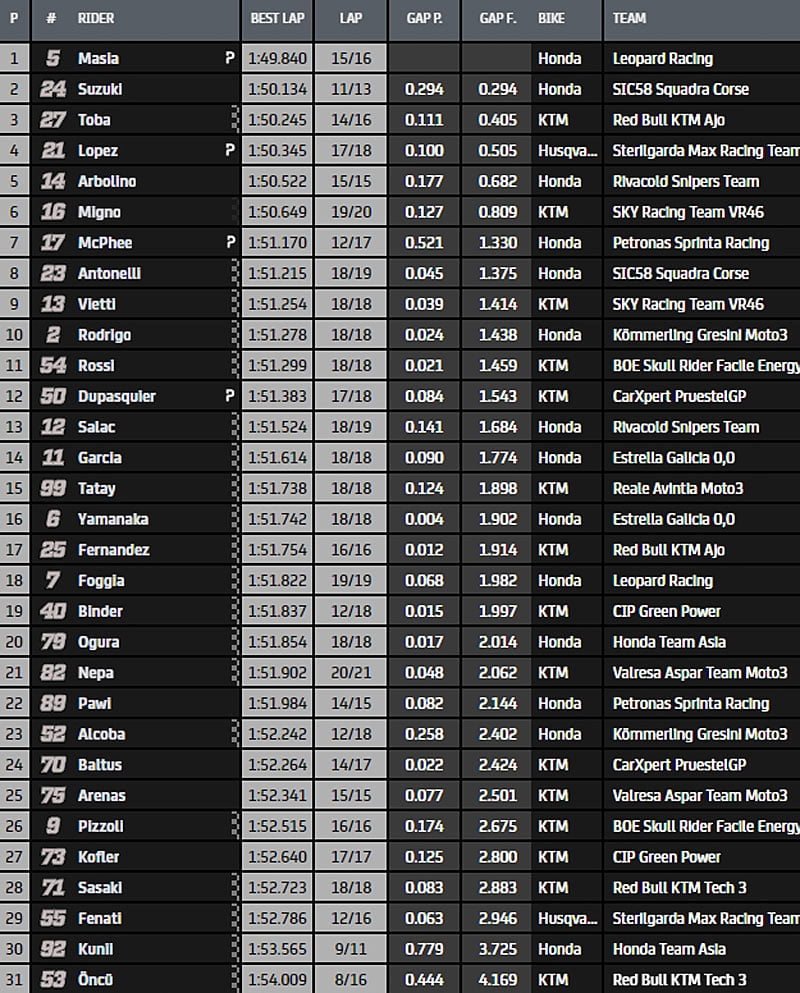This screenshot has height=993, width=800.
Task: Click the GAP F. column header
Action: pos(497,18)
